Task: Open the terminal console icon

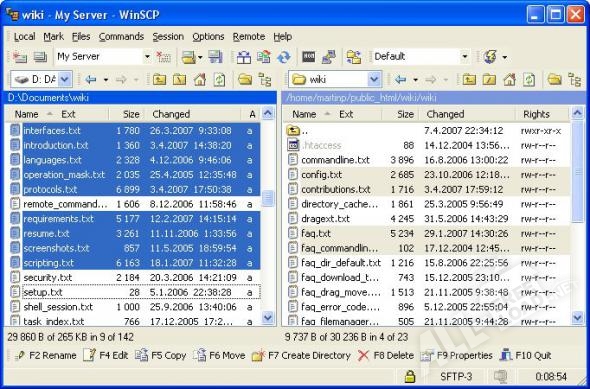Action: click(309, 57)
